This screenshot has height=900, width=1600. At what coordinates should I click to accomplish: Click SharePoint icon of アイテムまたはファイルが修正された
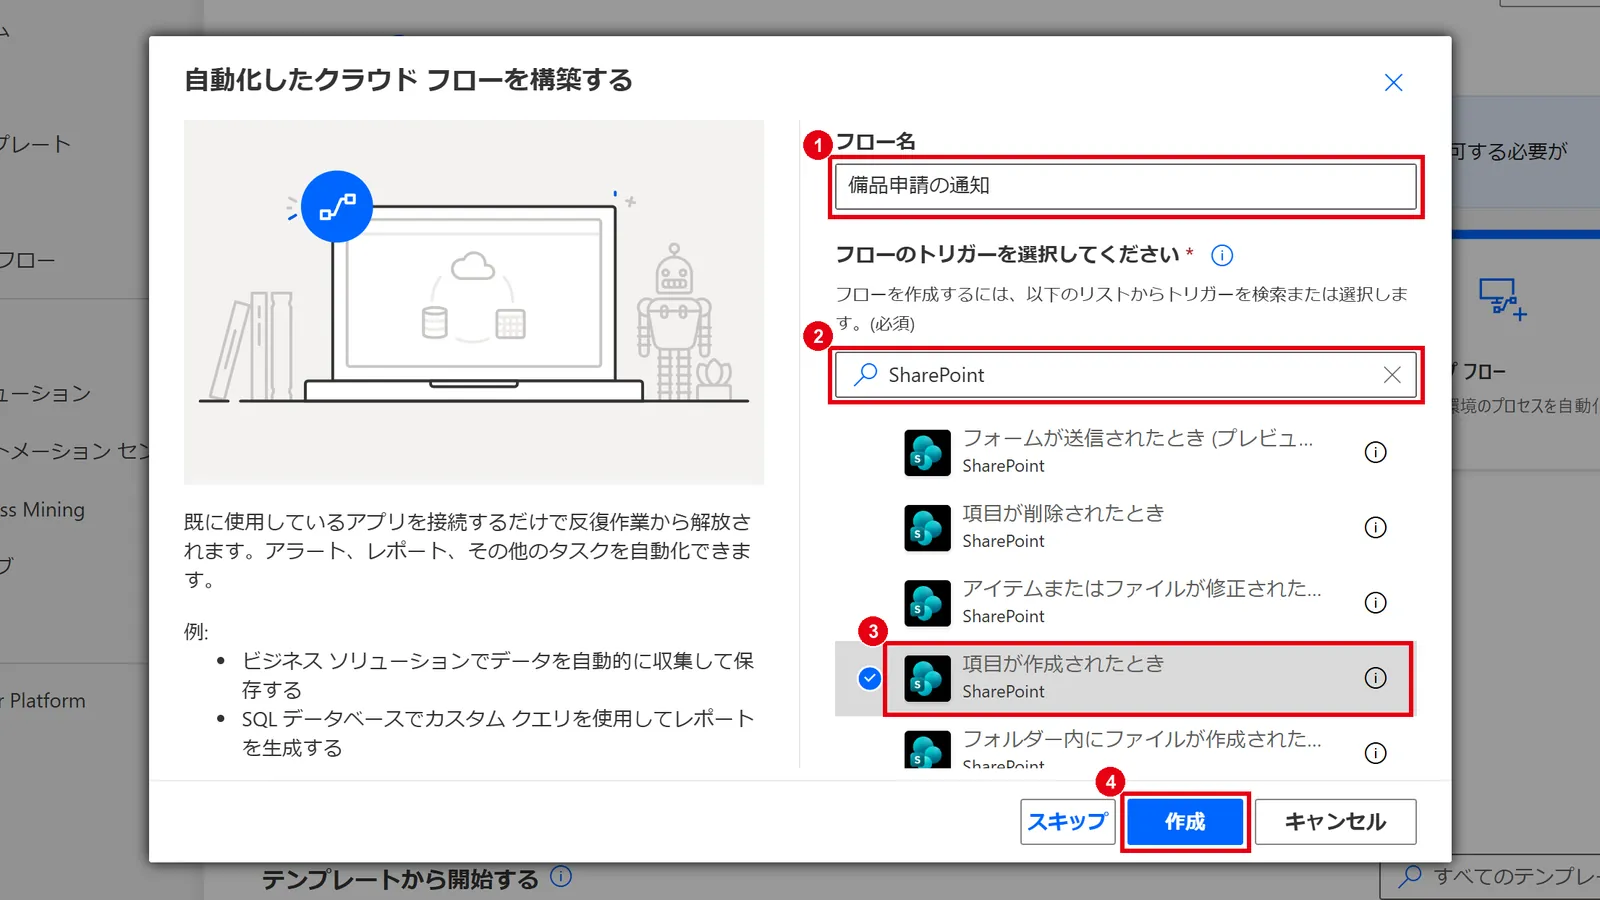(927, 603)
